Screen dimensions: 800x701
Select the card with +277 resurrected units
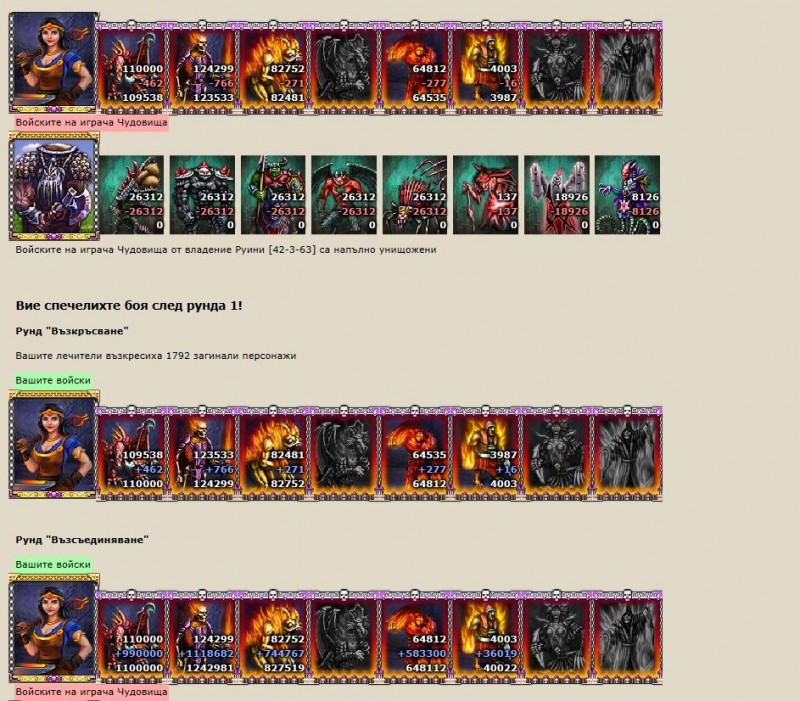click(x=415, y=454)
